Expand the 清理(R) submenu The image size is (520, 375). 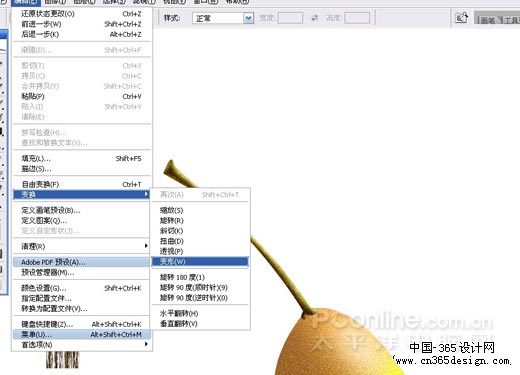(82, 246)
